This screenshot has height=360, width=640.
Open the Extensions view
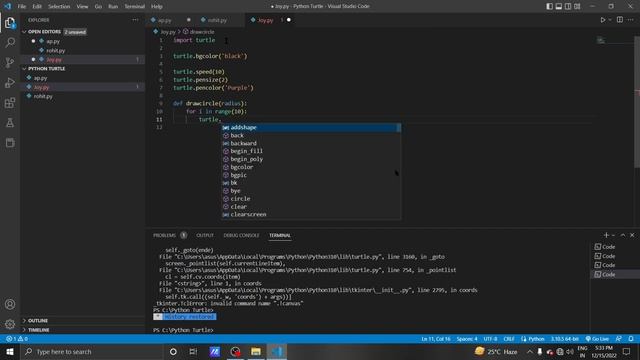pyautogui.click(x=10, y=102)
